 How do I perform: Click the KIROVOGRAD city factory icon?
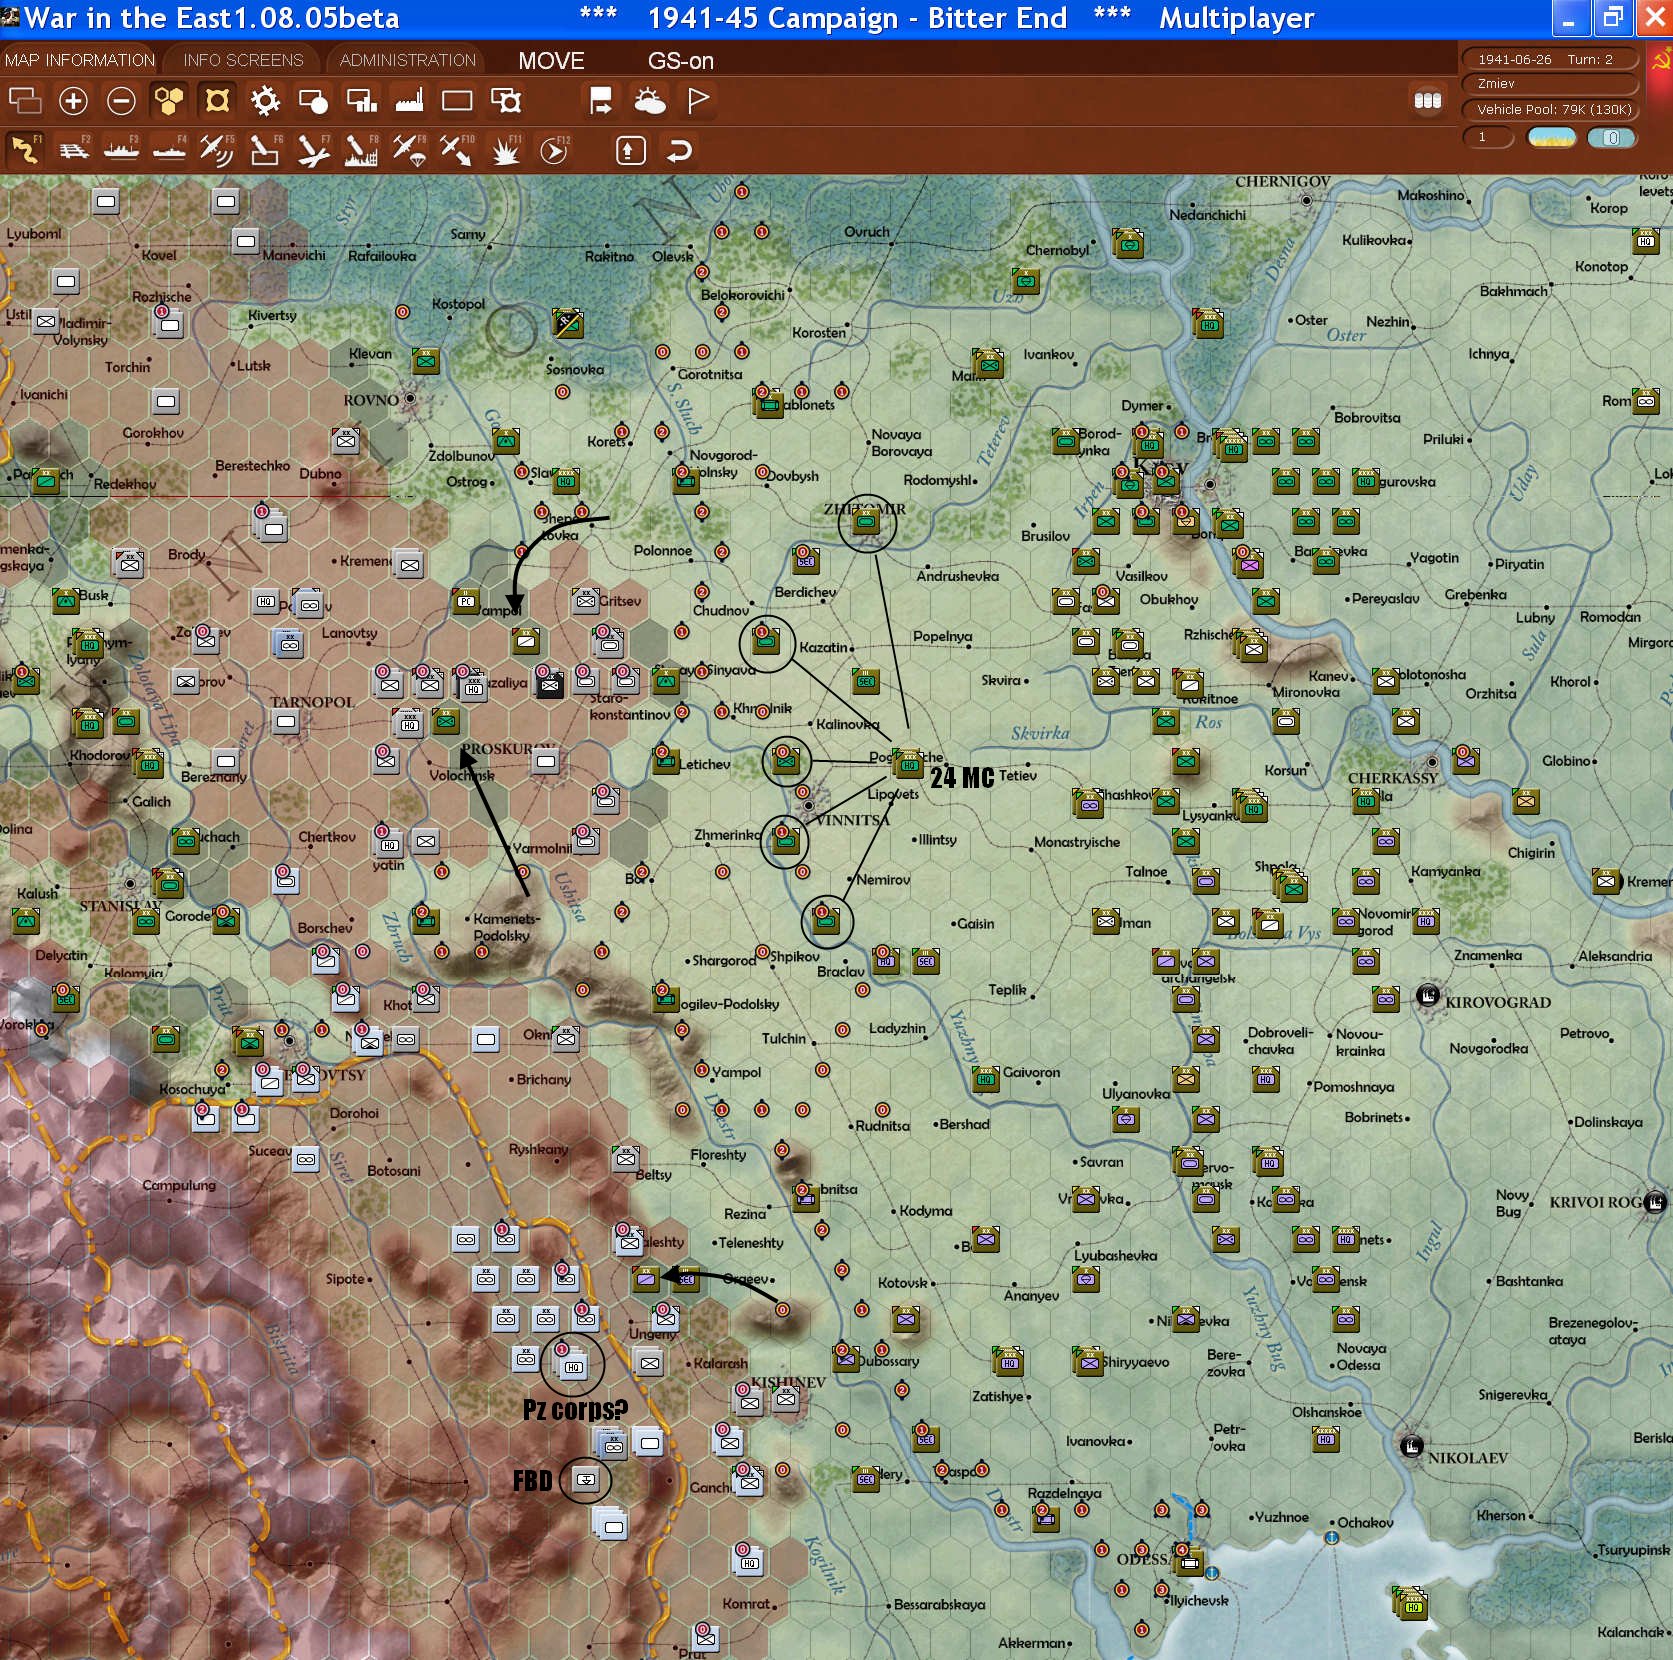[x=1427, y=996]
